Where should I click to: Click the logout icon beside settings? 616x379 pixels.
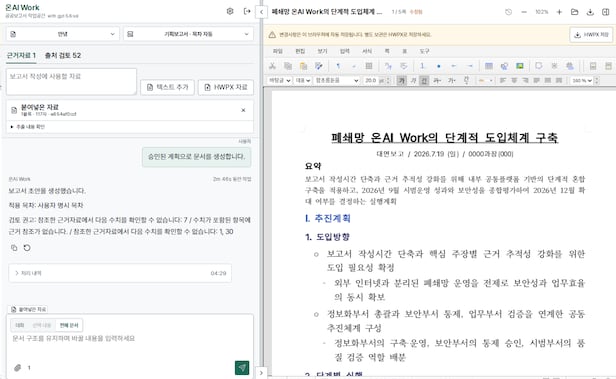coord(247,11)
